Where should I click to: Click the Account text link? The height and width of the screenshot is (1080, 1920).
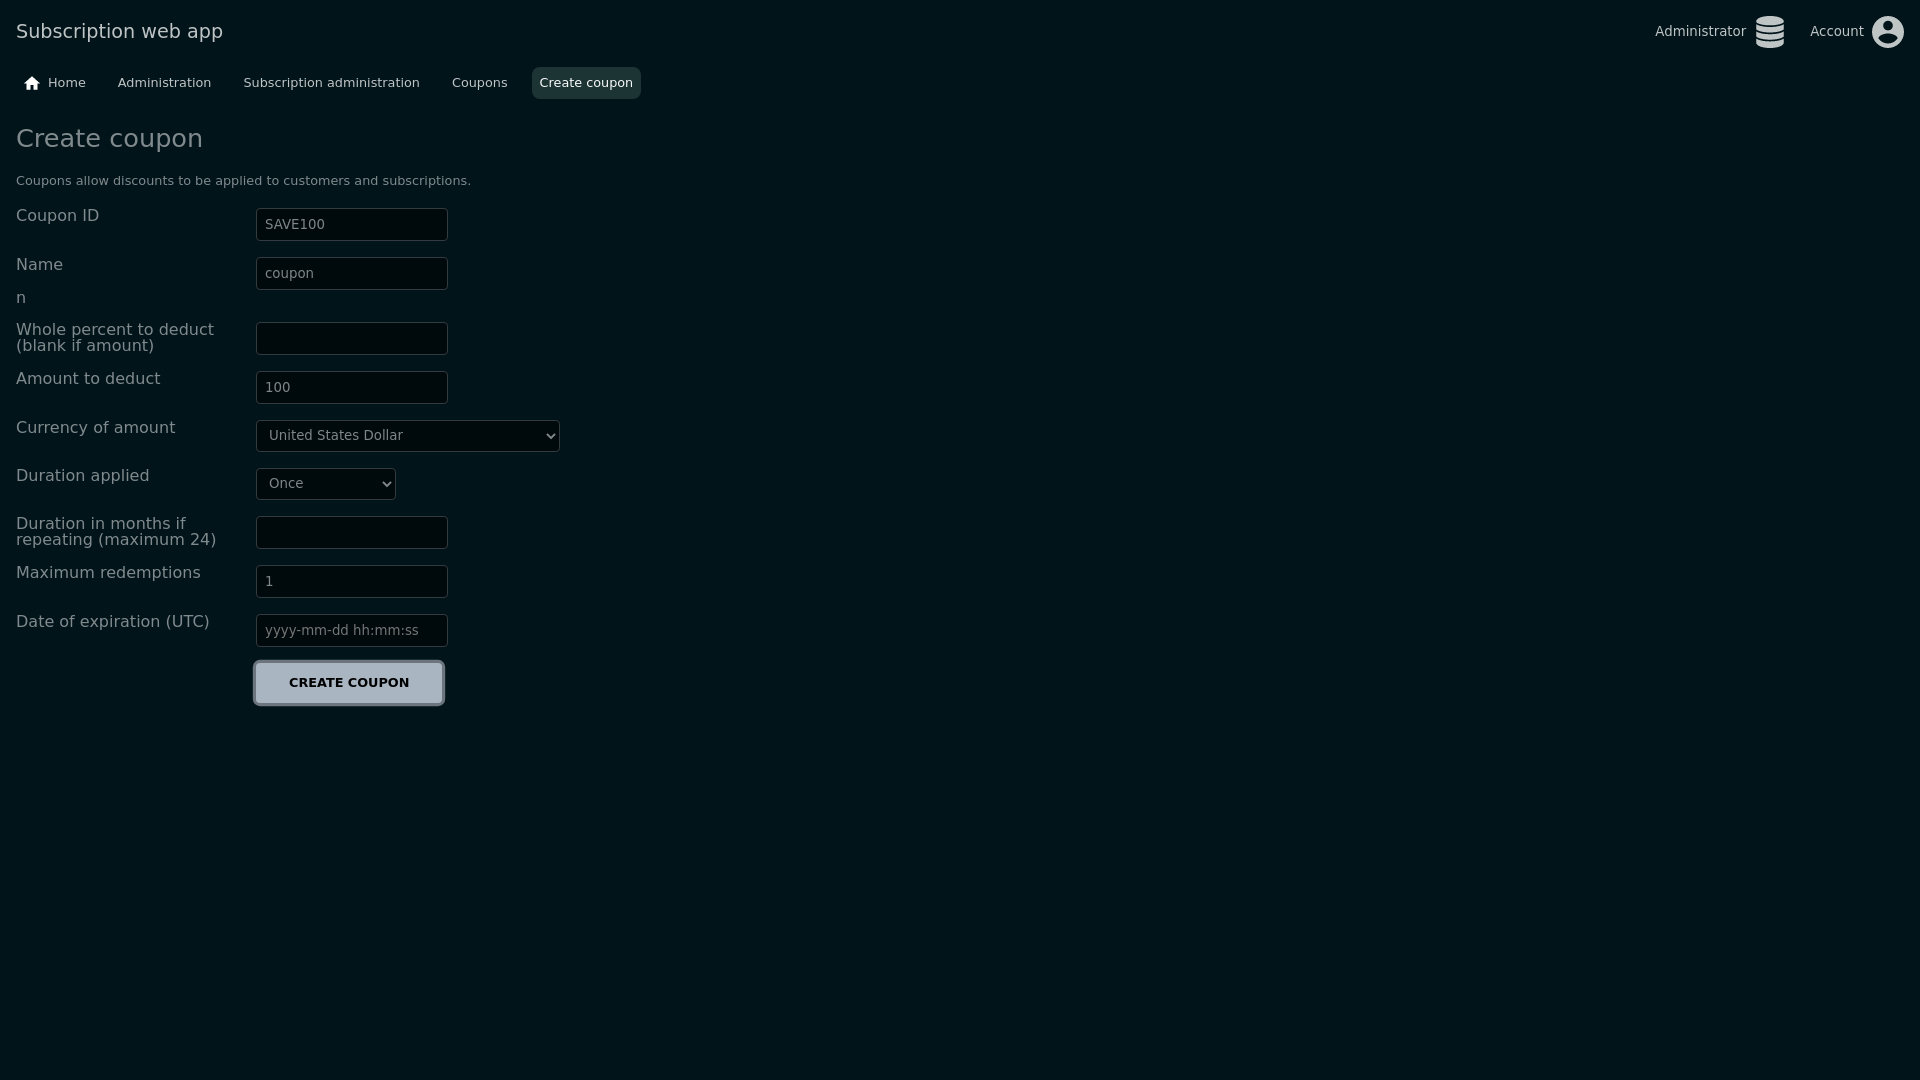point(1836,32)
